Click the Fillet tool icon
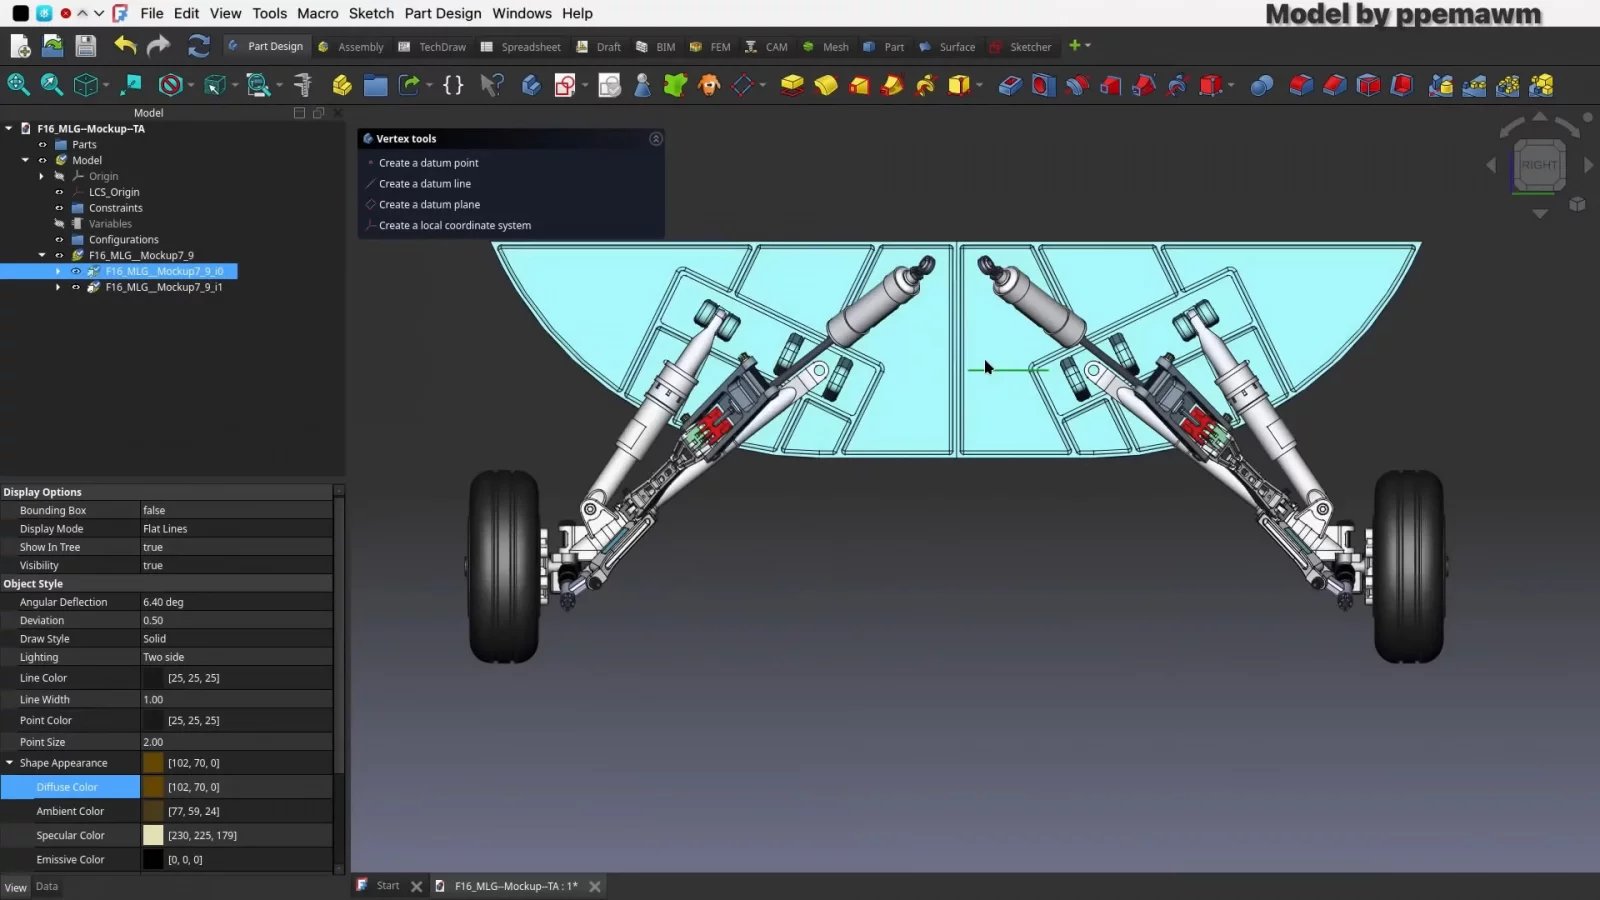1600x900 pixels. 1301,85
